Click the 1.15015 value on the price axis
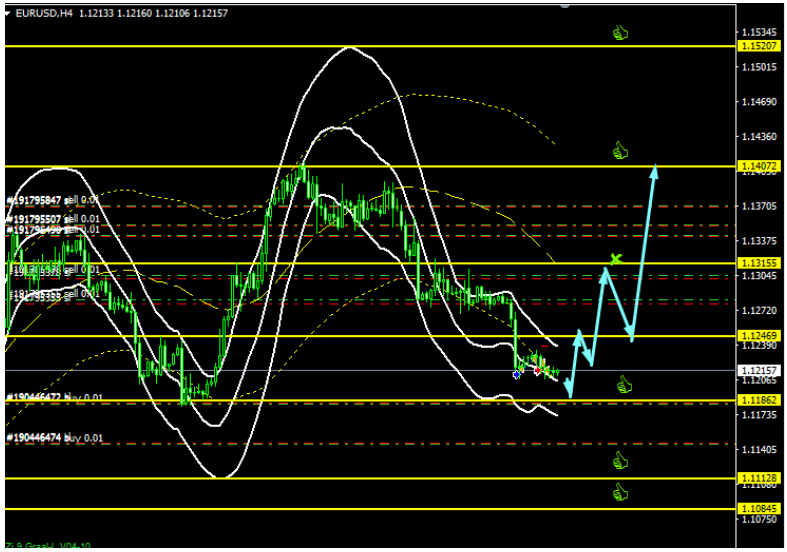 759,67
